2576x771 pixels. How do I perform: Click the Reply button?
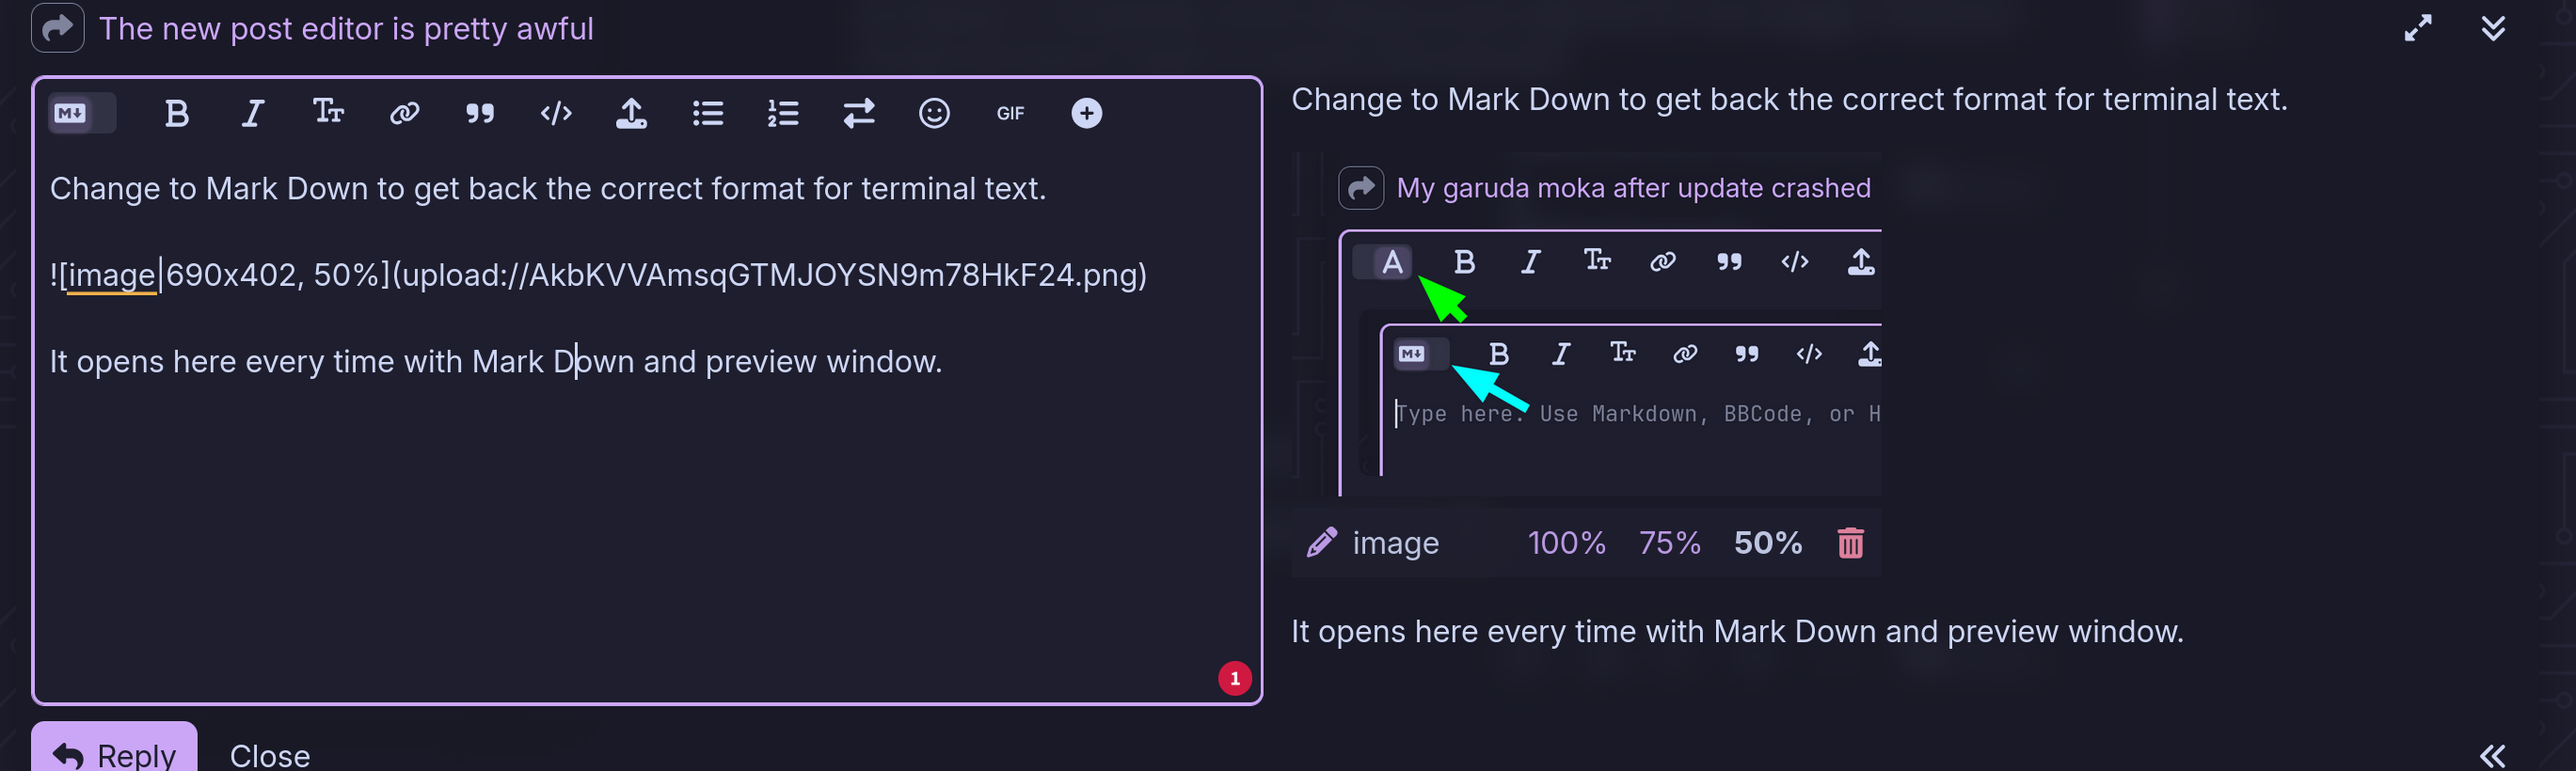[x=114, y=751]
